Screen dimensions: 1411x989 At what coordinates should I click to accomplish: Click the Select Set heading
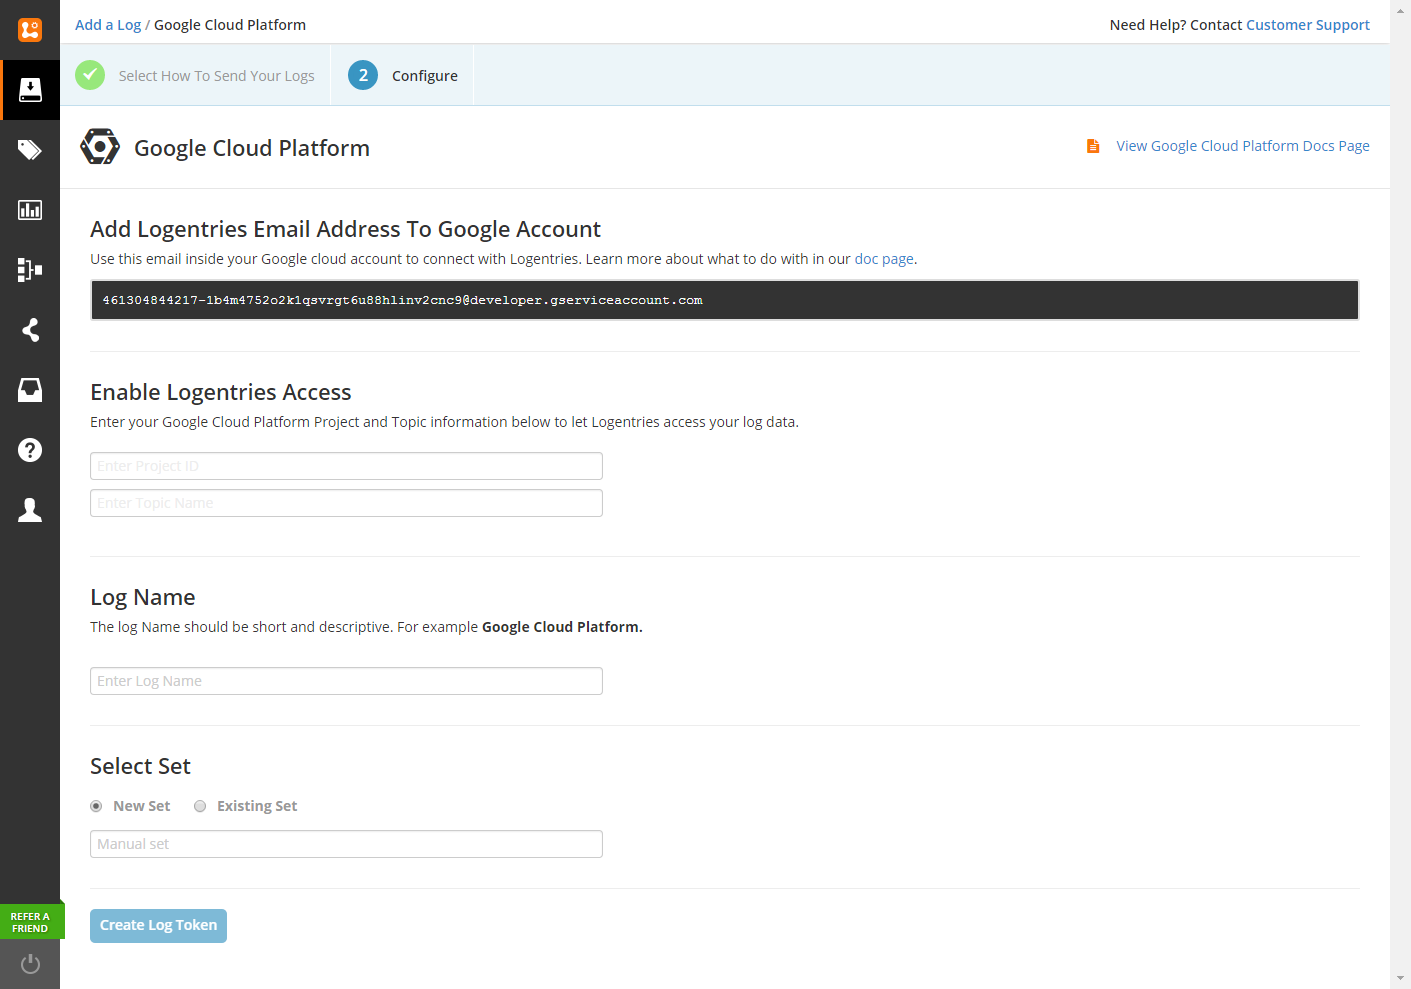[x=140, y=766]
